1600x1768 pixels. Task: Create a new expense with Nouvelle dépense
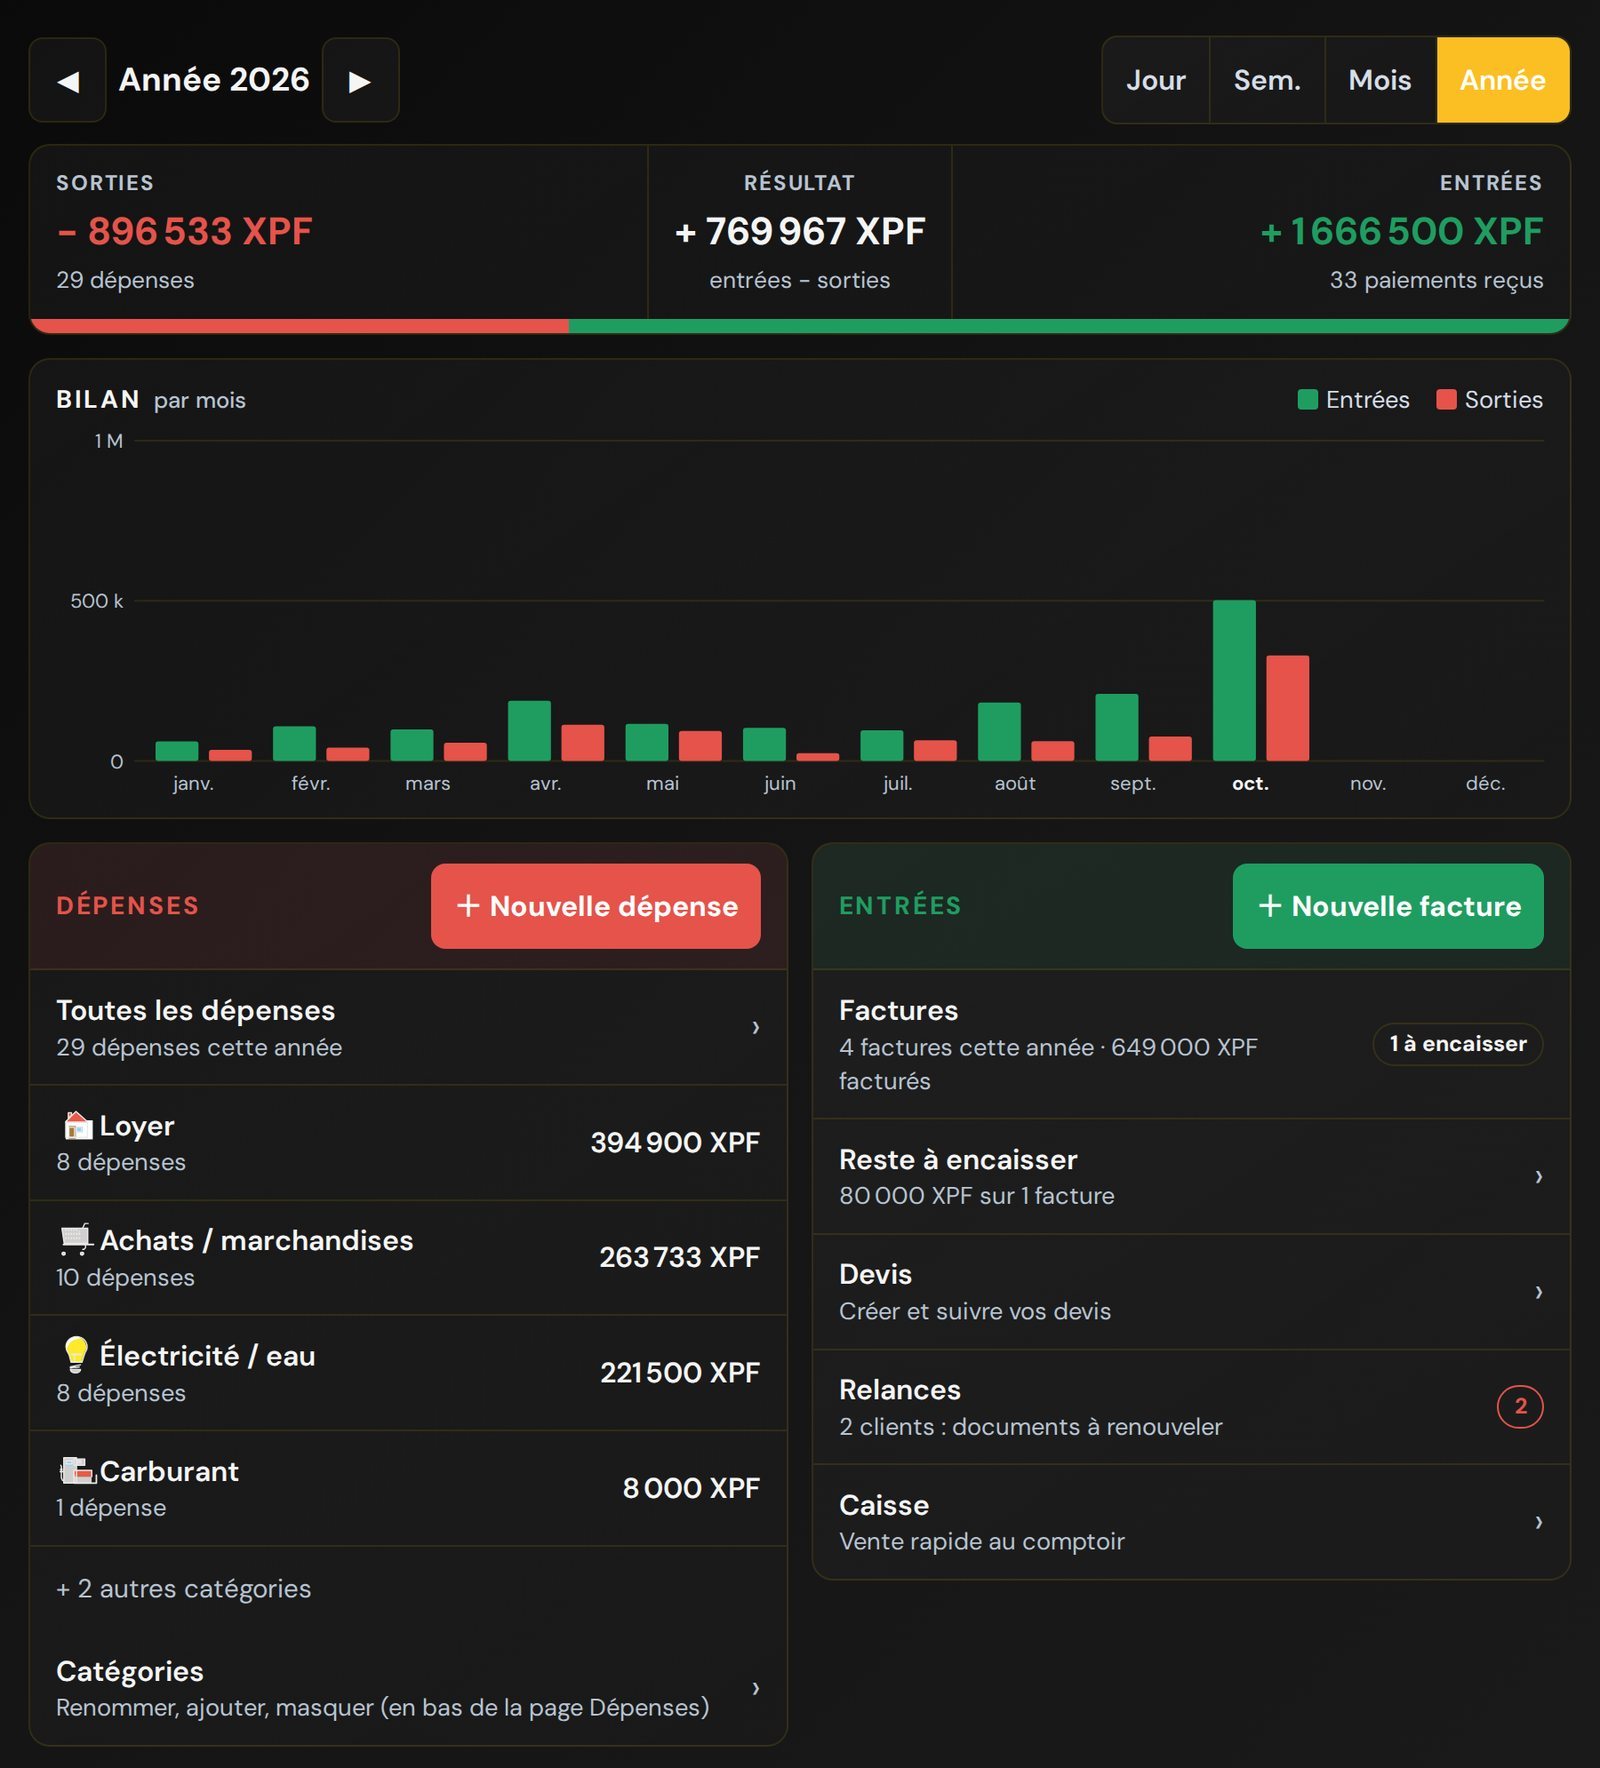click(596, 906)
